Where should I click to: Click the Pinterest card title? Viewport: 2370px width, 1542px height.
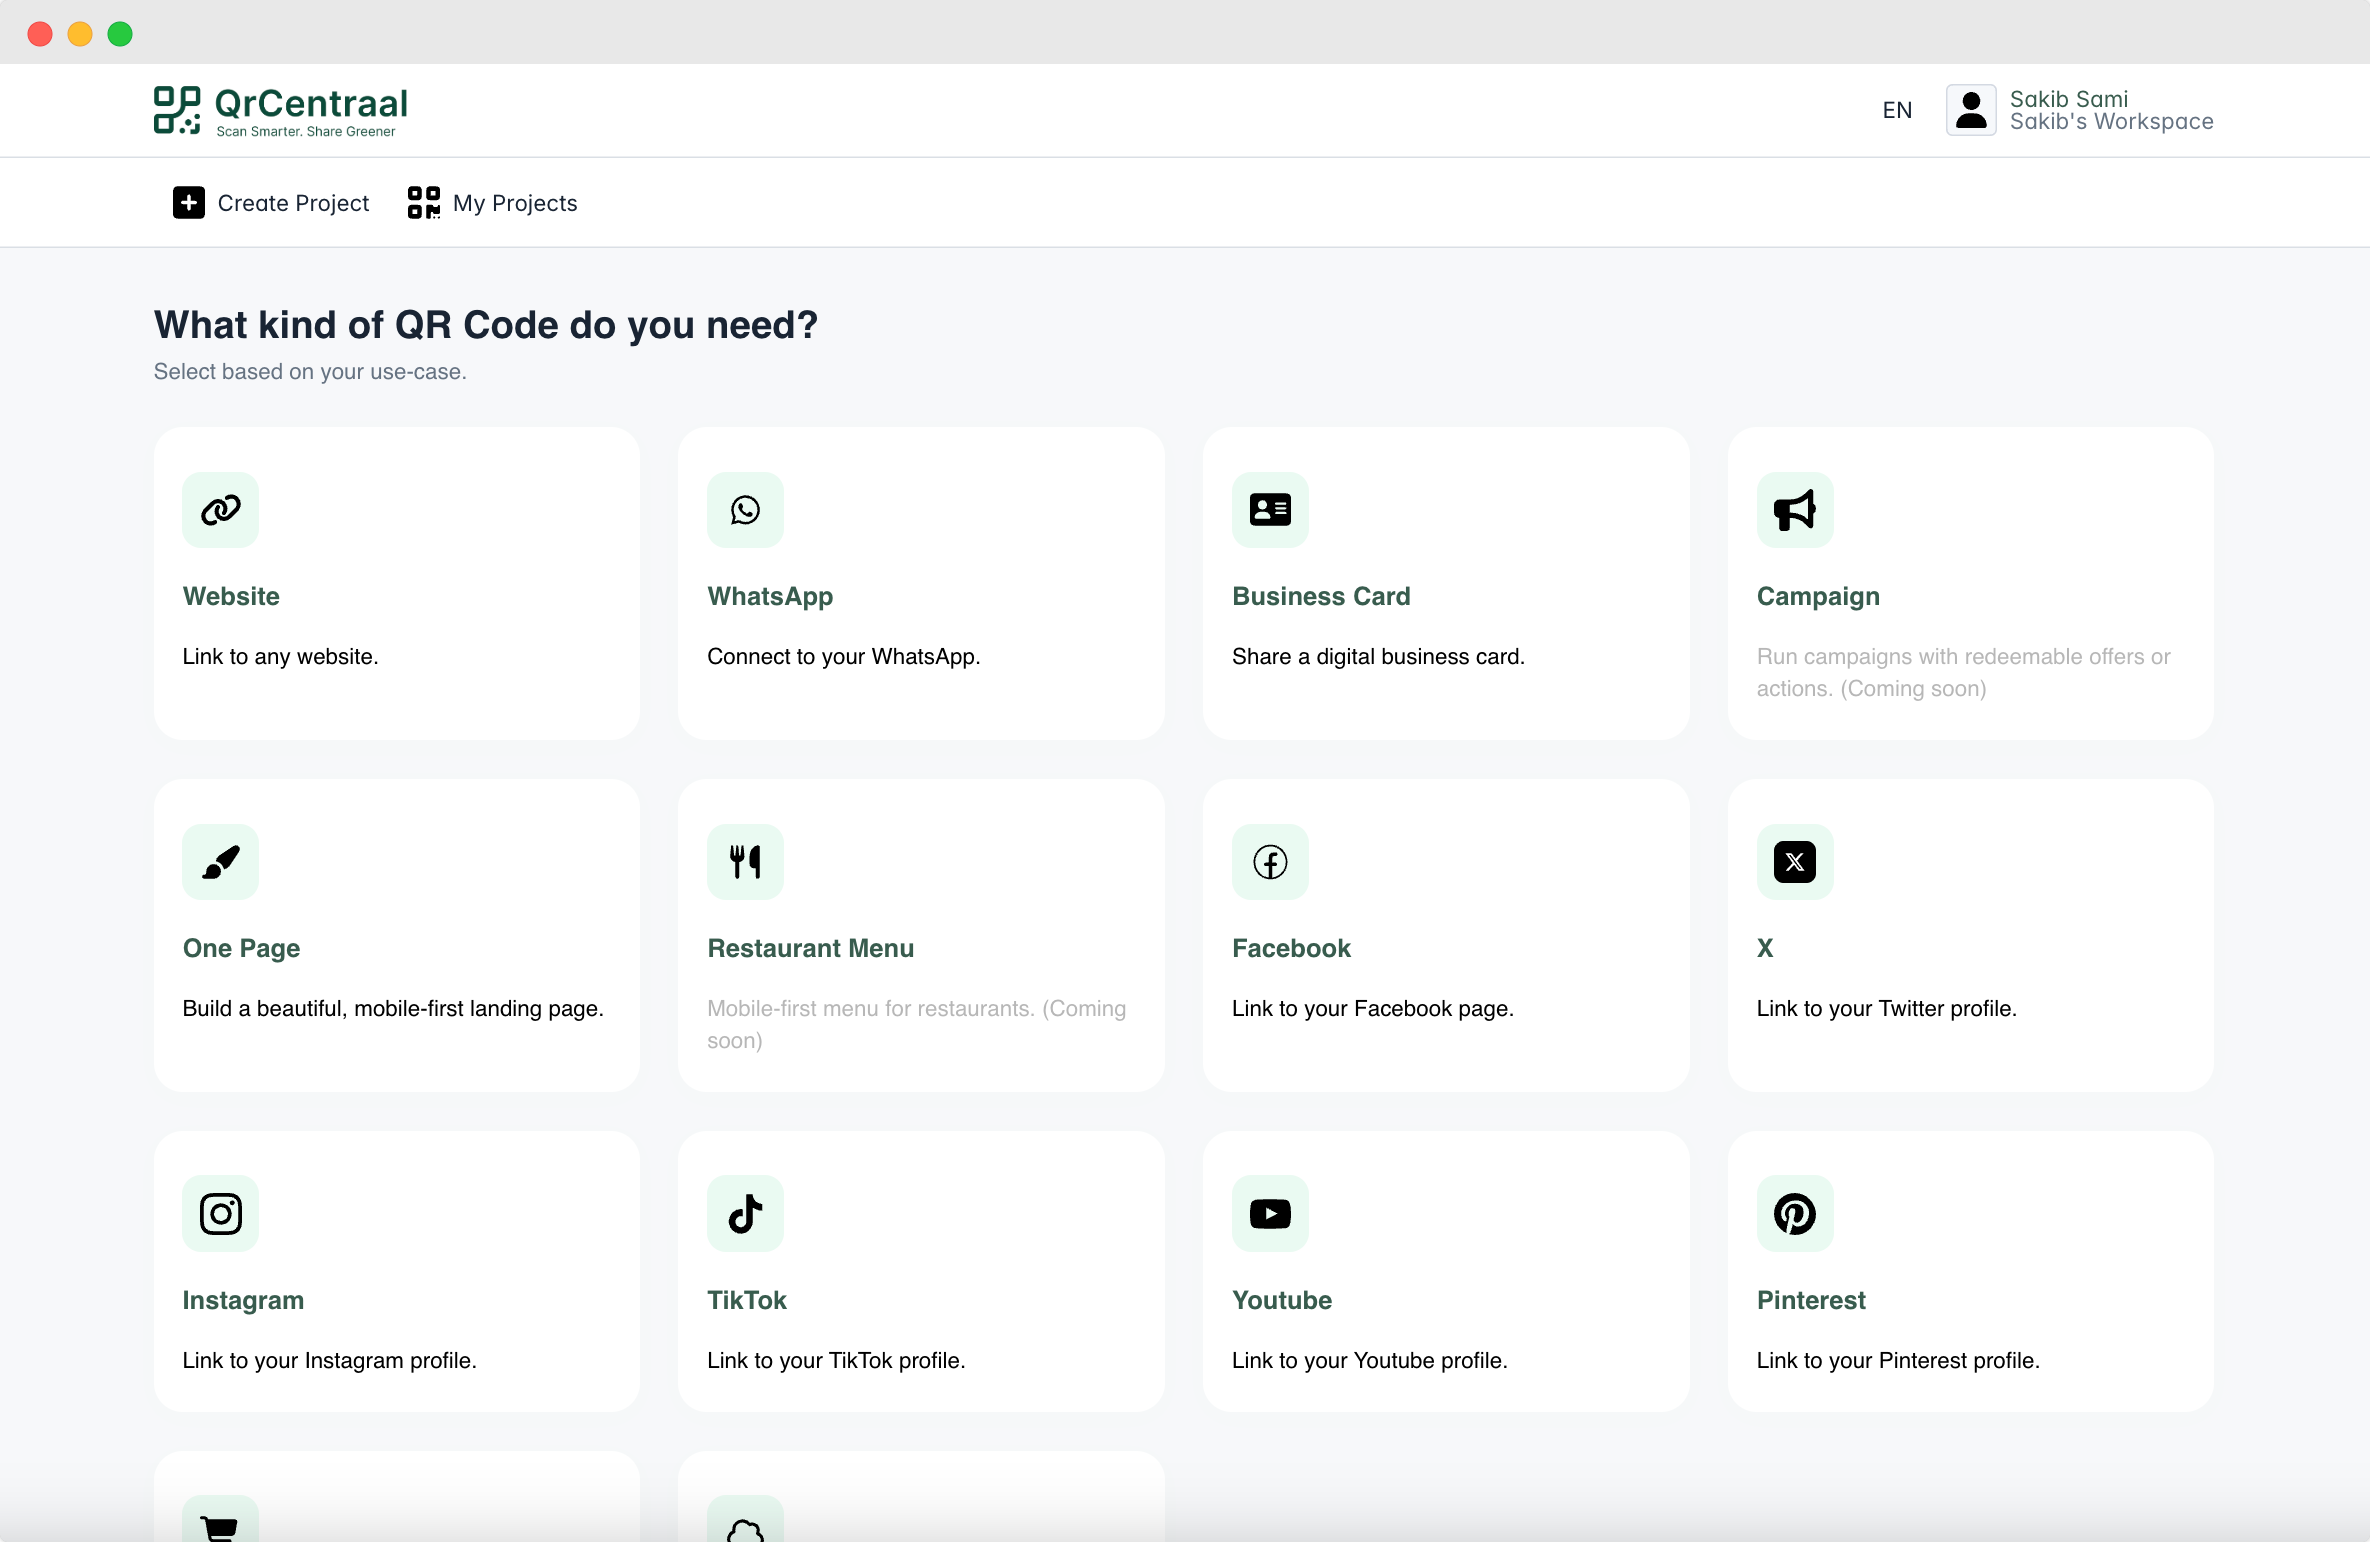pos(1810,1300)
